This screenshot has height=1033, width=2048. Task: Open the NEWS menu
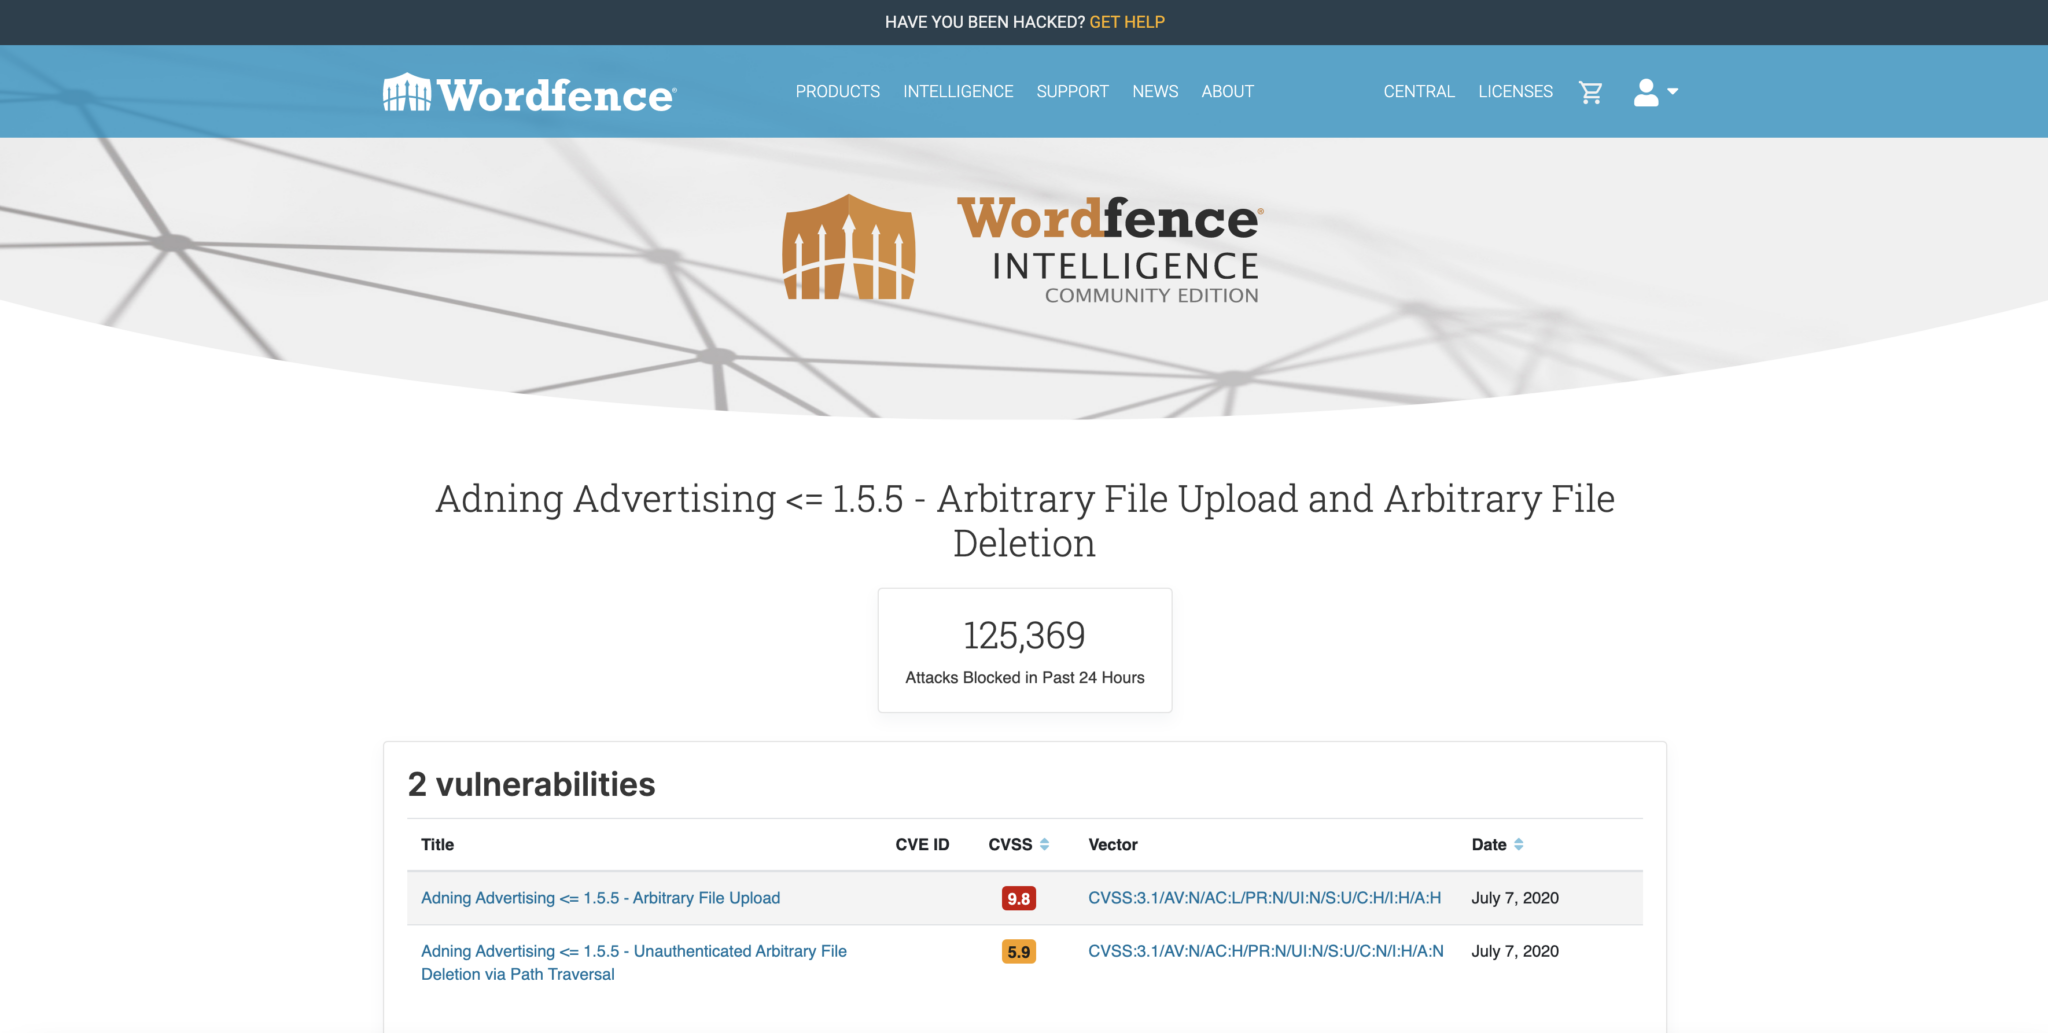click(x=1155, y=91)
